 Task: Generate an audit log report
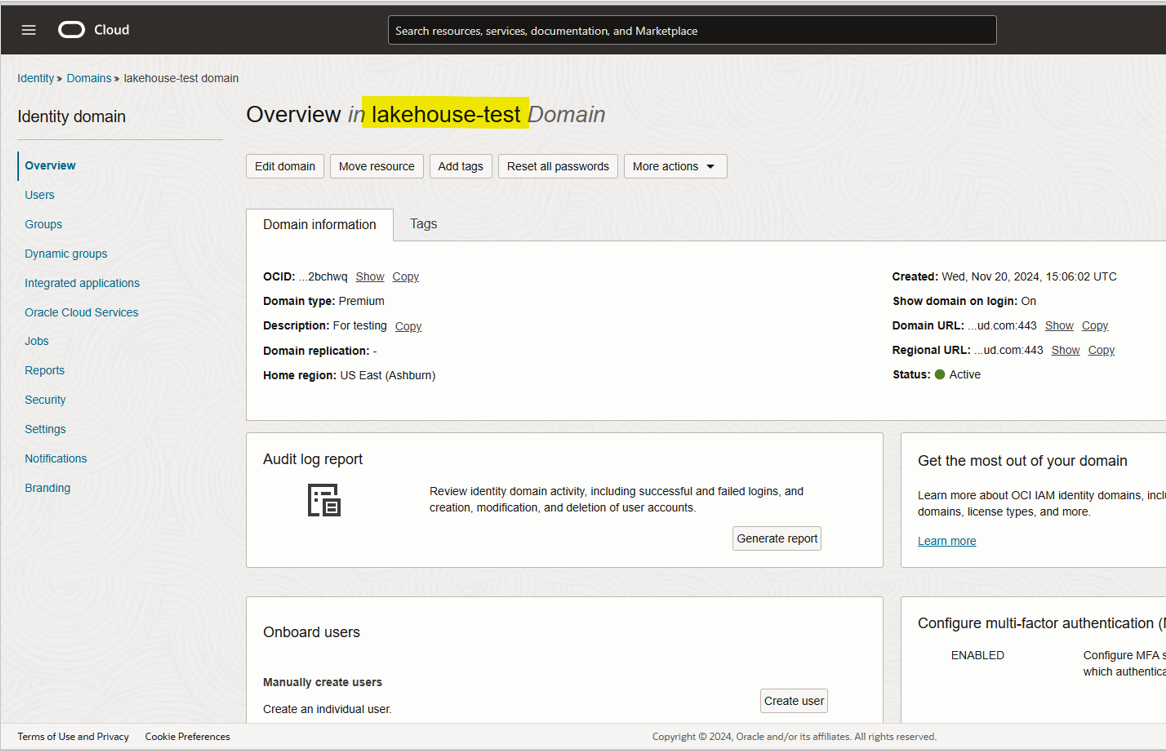tap(777, 538)
